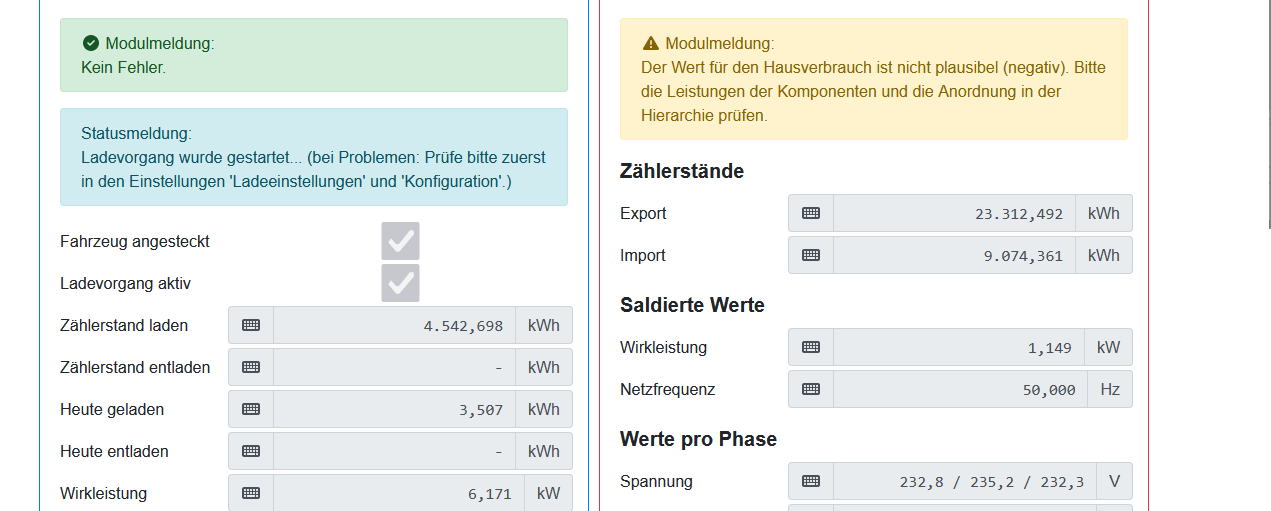The height and width of the screenshot is (511, 1271).
Task: Click keyboard icon beside Zählerstand laden
Action: point(251,325)
